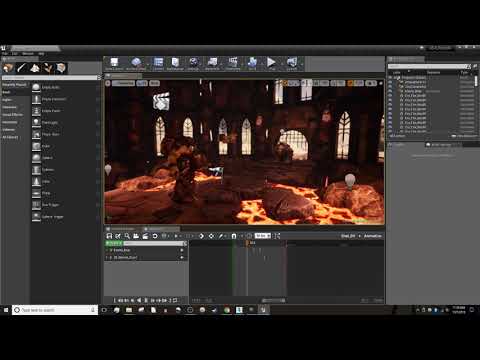Toggle eye icon of third outliner row
Viewport: 480px width, 360px height.
click(x=390, y=86)
